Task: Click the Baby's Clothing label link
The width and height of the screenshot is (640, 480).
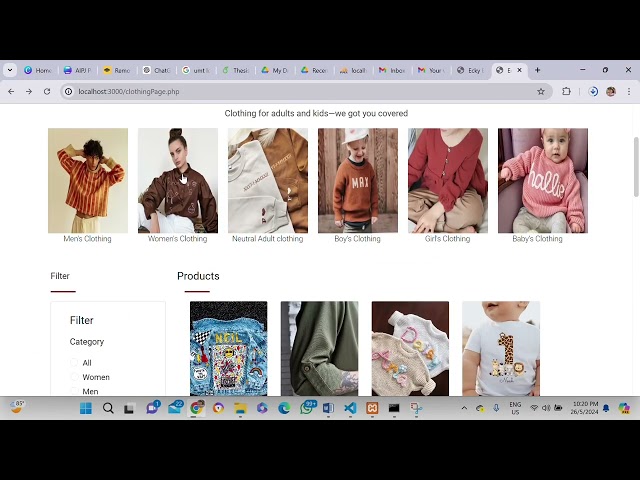Action: tap(538, 239)
